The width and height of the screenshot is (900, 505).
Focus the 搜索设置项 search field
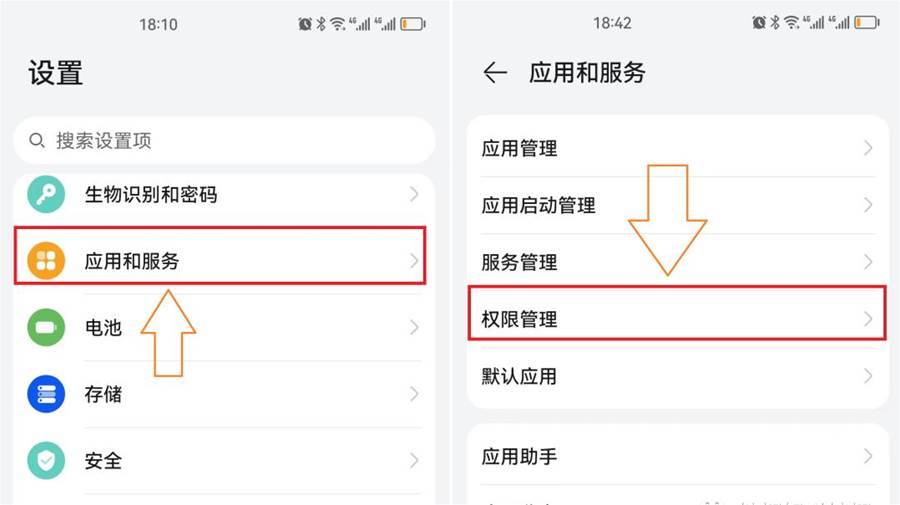point(224,141)
